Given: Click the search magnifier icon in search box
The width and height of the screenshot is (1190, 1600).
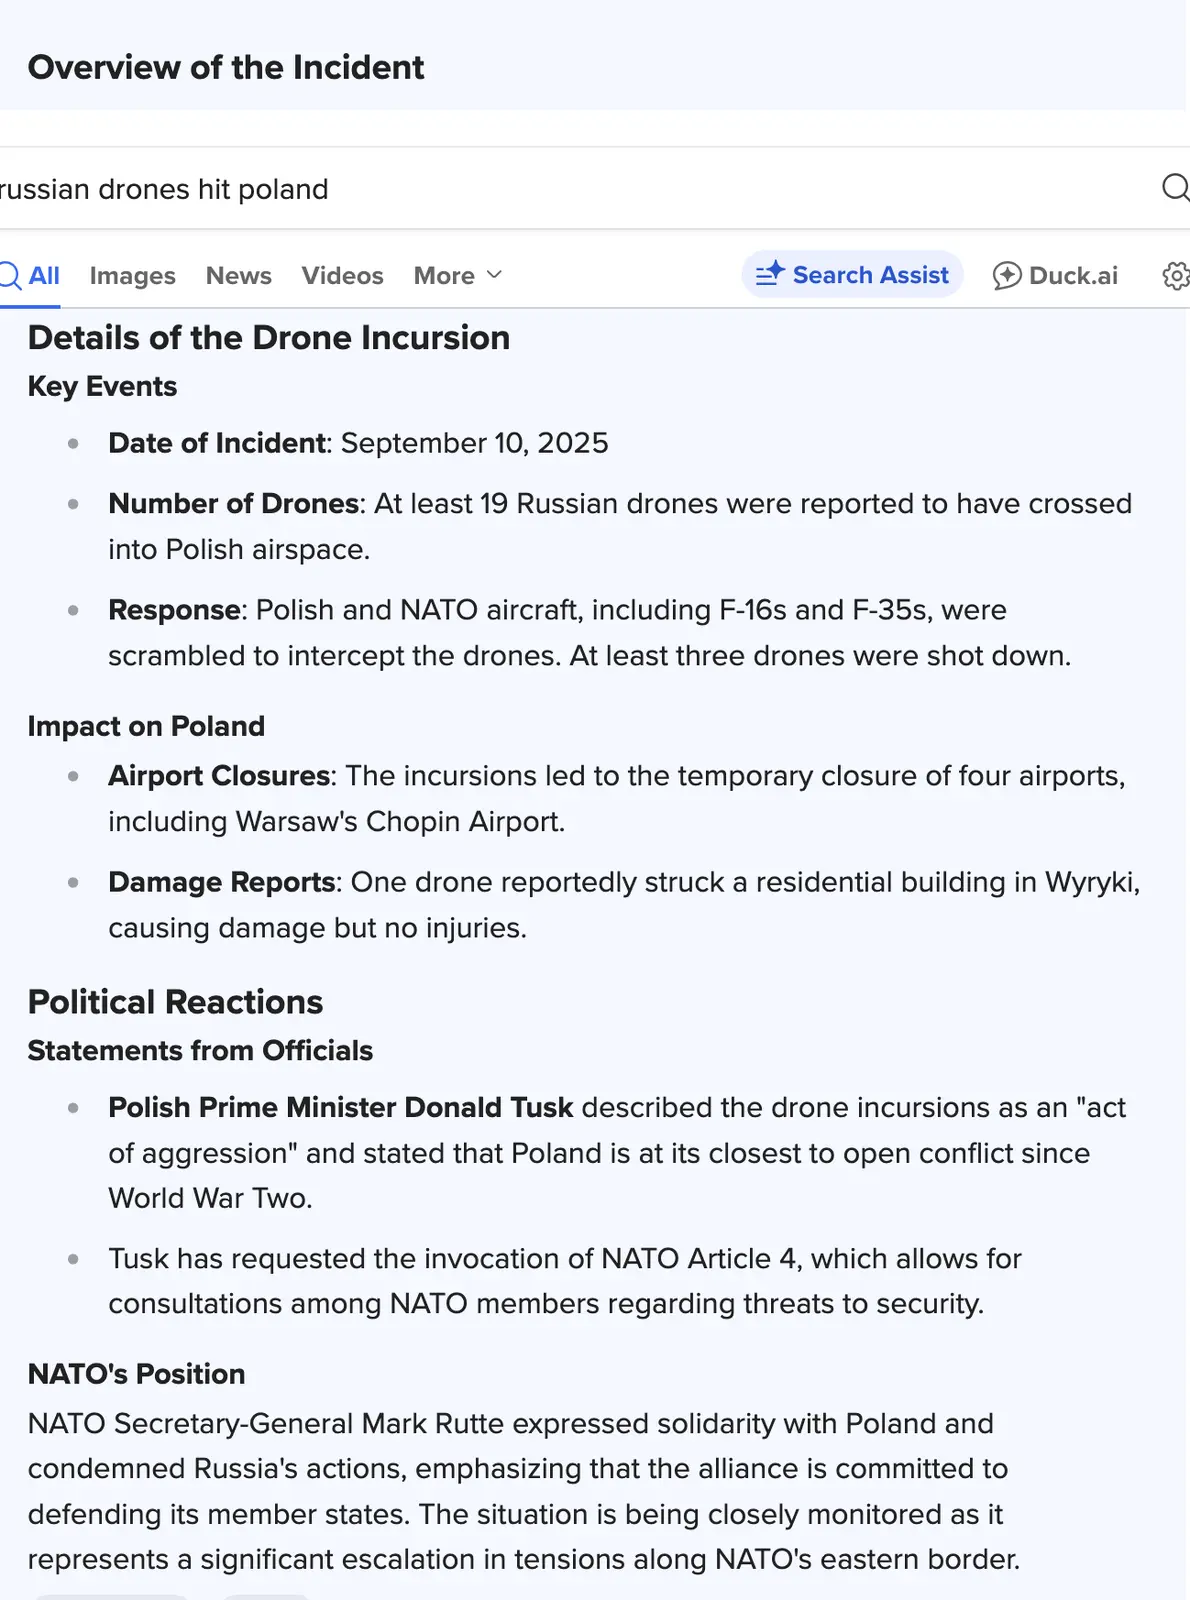Looking at the screenshot, I should 1174,188.
